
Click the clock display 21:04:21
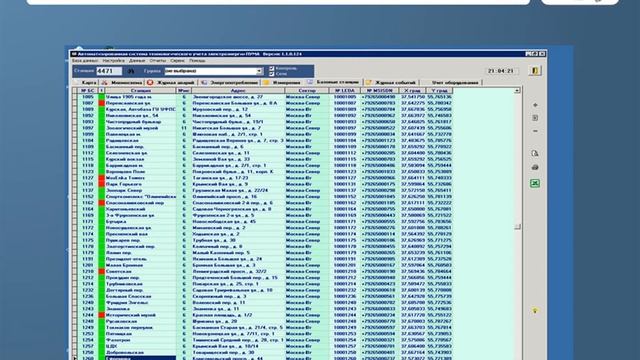pyautogui.click(x=501, y=71)
